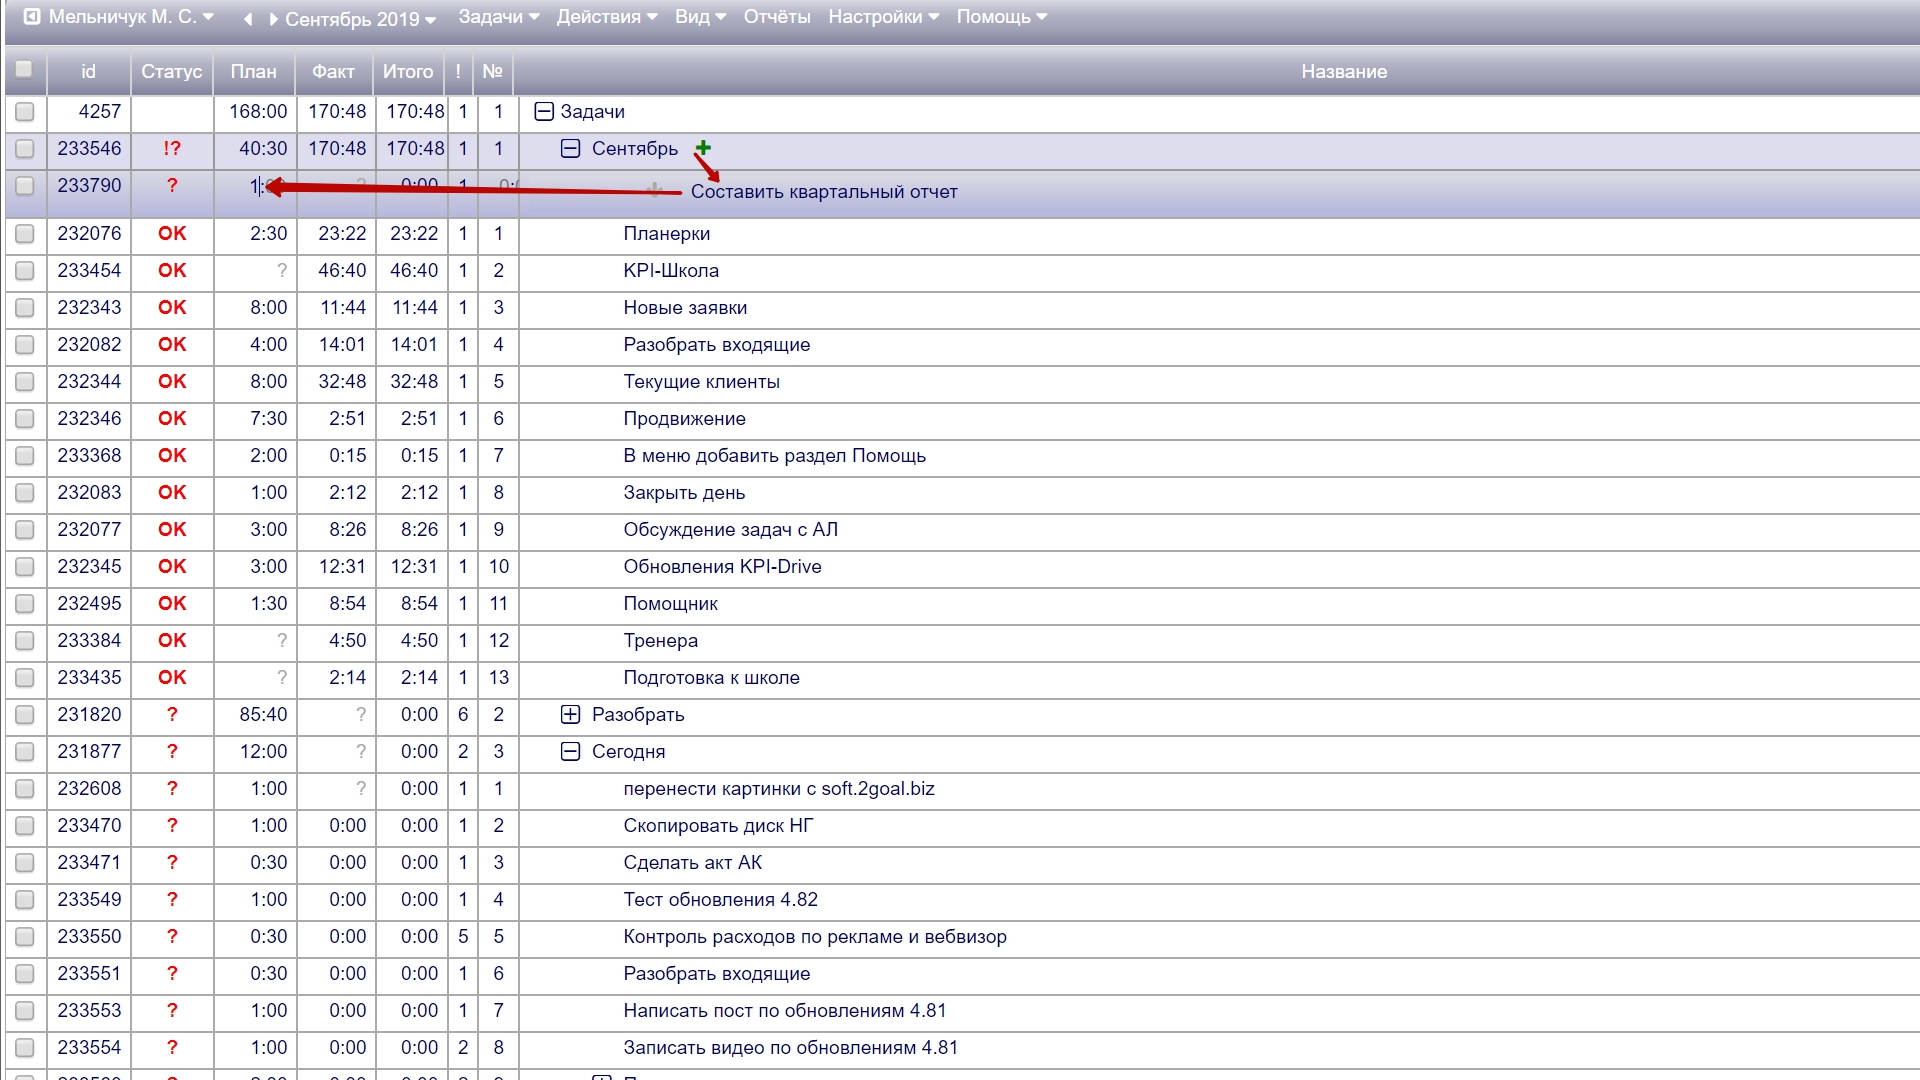Click the green plus icon next to Сентябрь
This screenshot has height=1080, width=1920.
703,147
